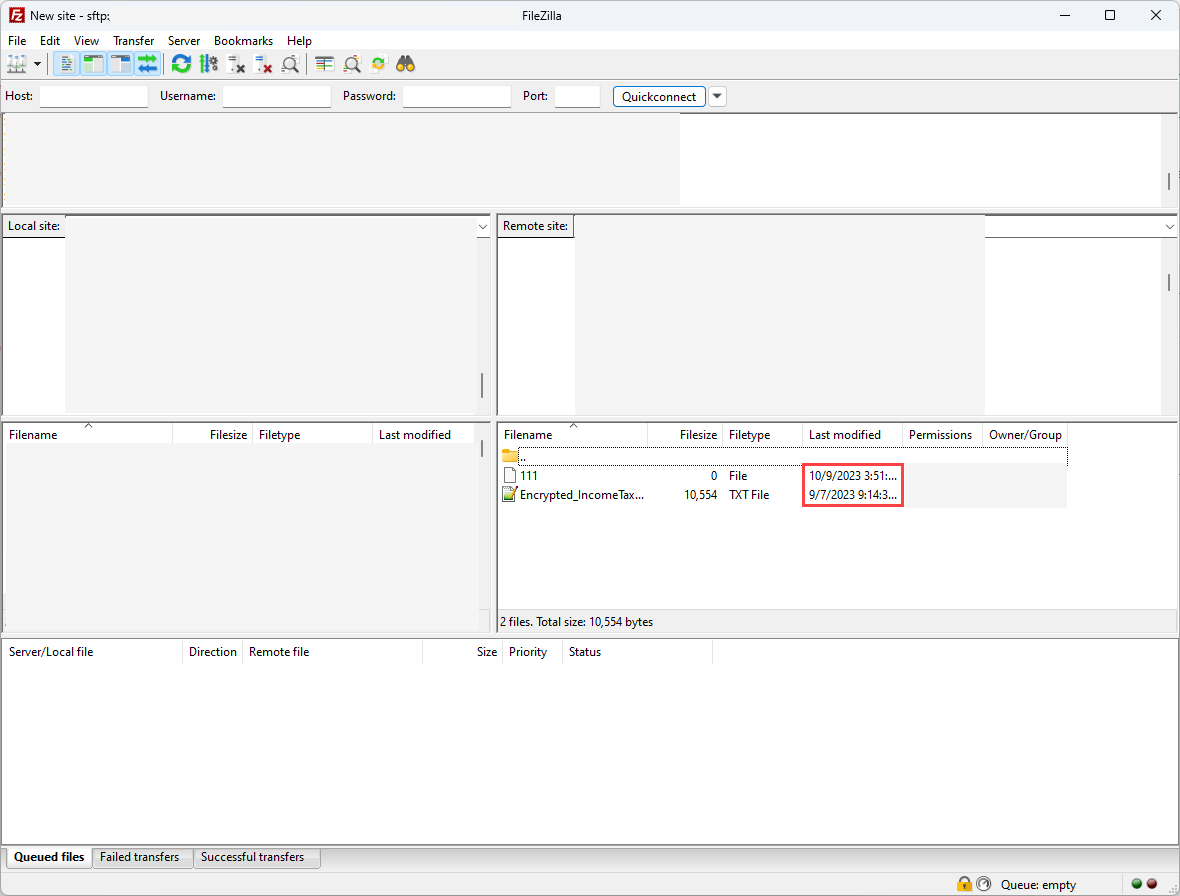Click the Direction queue column header
The image size is (1180, 896).
coord(213,651)
